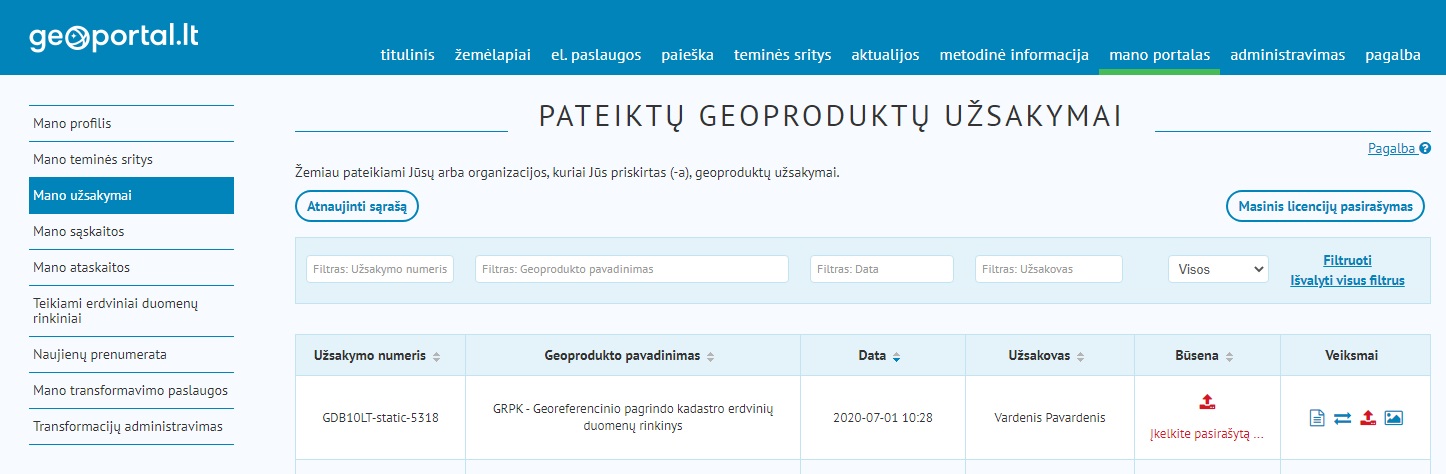The width and height of the screenshot is (1446, 474).
Task: Go to the administravimas menu
Action: [1287, 55]
